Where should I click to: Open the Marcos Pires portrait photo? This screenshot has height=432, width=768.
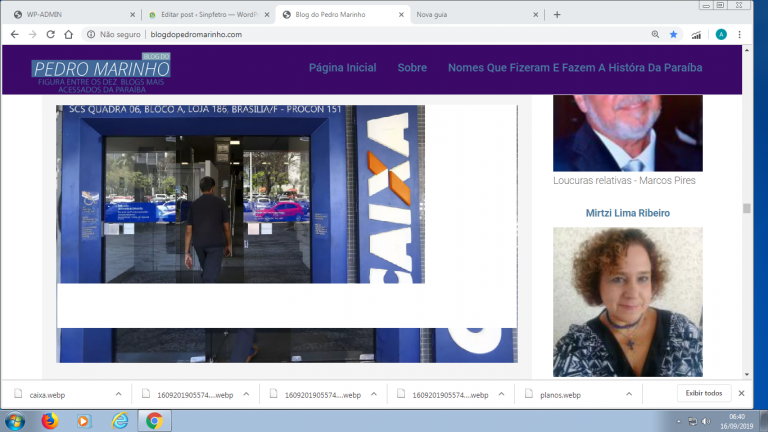(x=627, y=133)
